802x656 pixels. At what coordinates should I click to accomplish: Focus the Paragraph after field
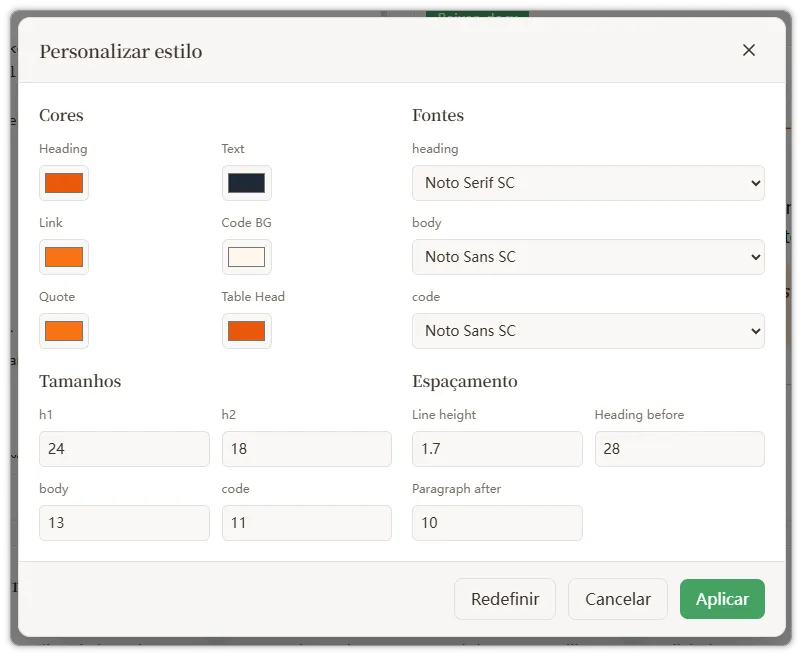497,523
